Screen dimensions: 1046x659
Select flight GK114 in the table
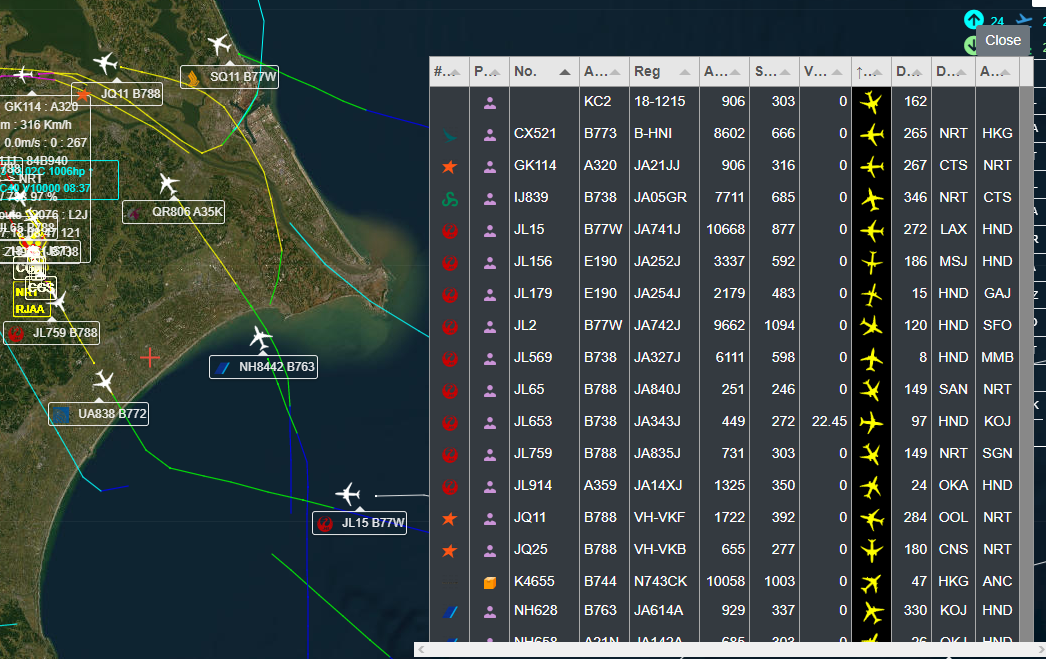click(724, 165)
